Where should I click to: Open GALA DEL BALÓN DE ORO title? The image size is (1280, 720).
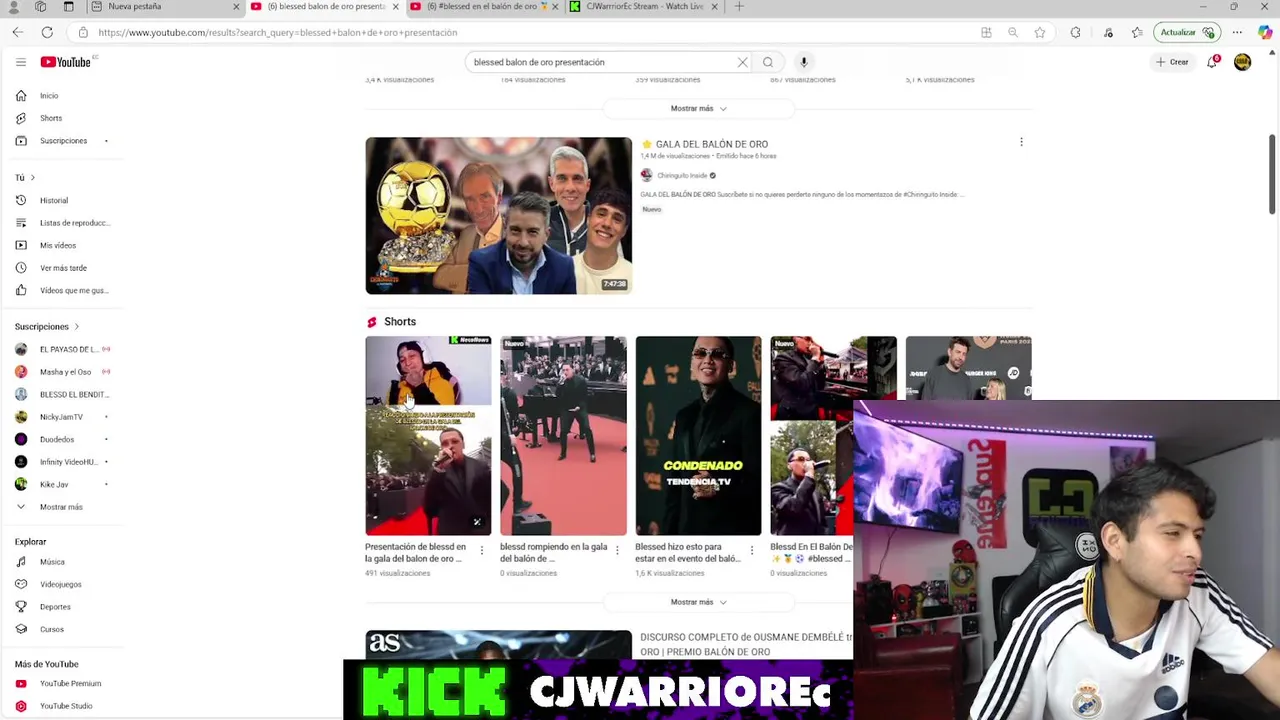pos(711,144)
